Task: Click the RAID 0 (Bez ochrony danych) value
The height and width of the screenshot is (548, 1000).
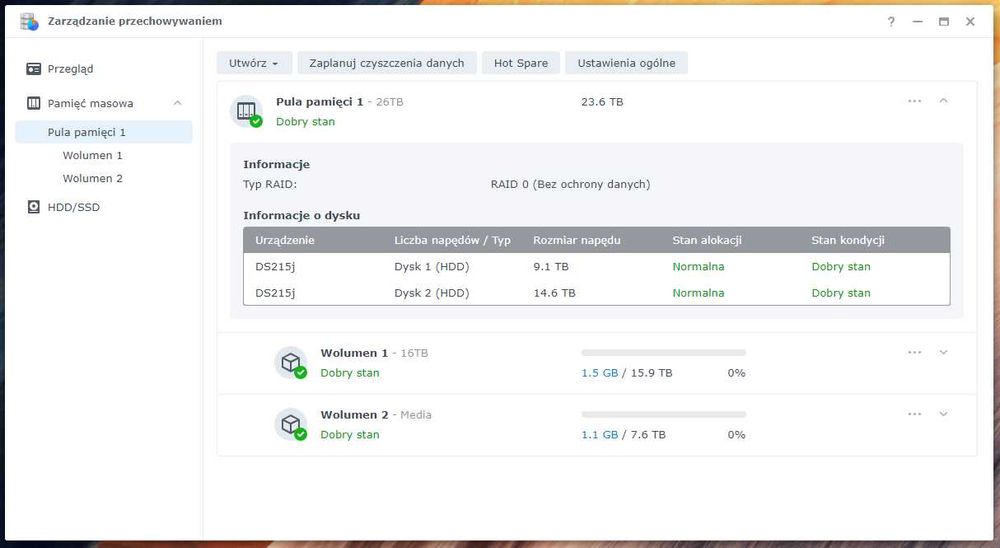Action: [x=570, y=184]
